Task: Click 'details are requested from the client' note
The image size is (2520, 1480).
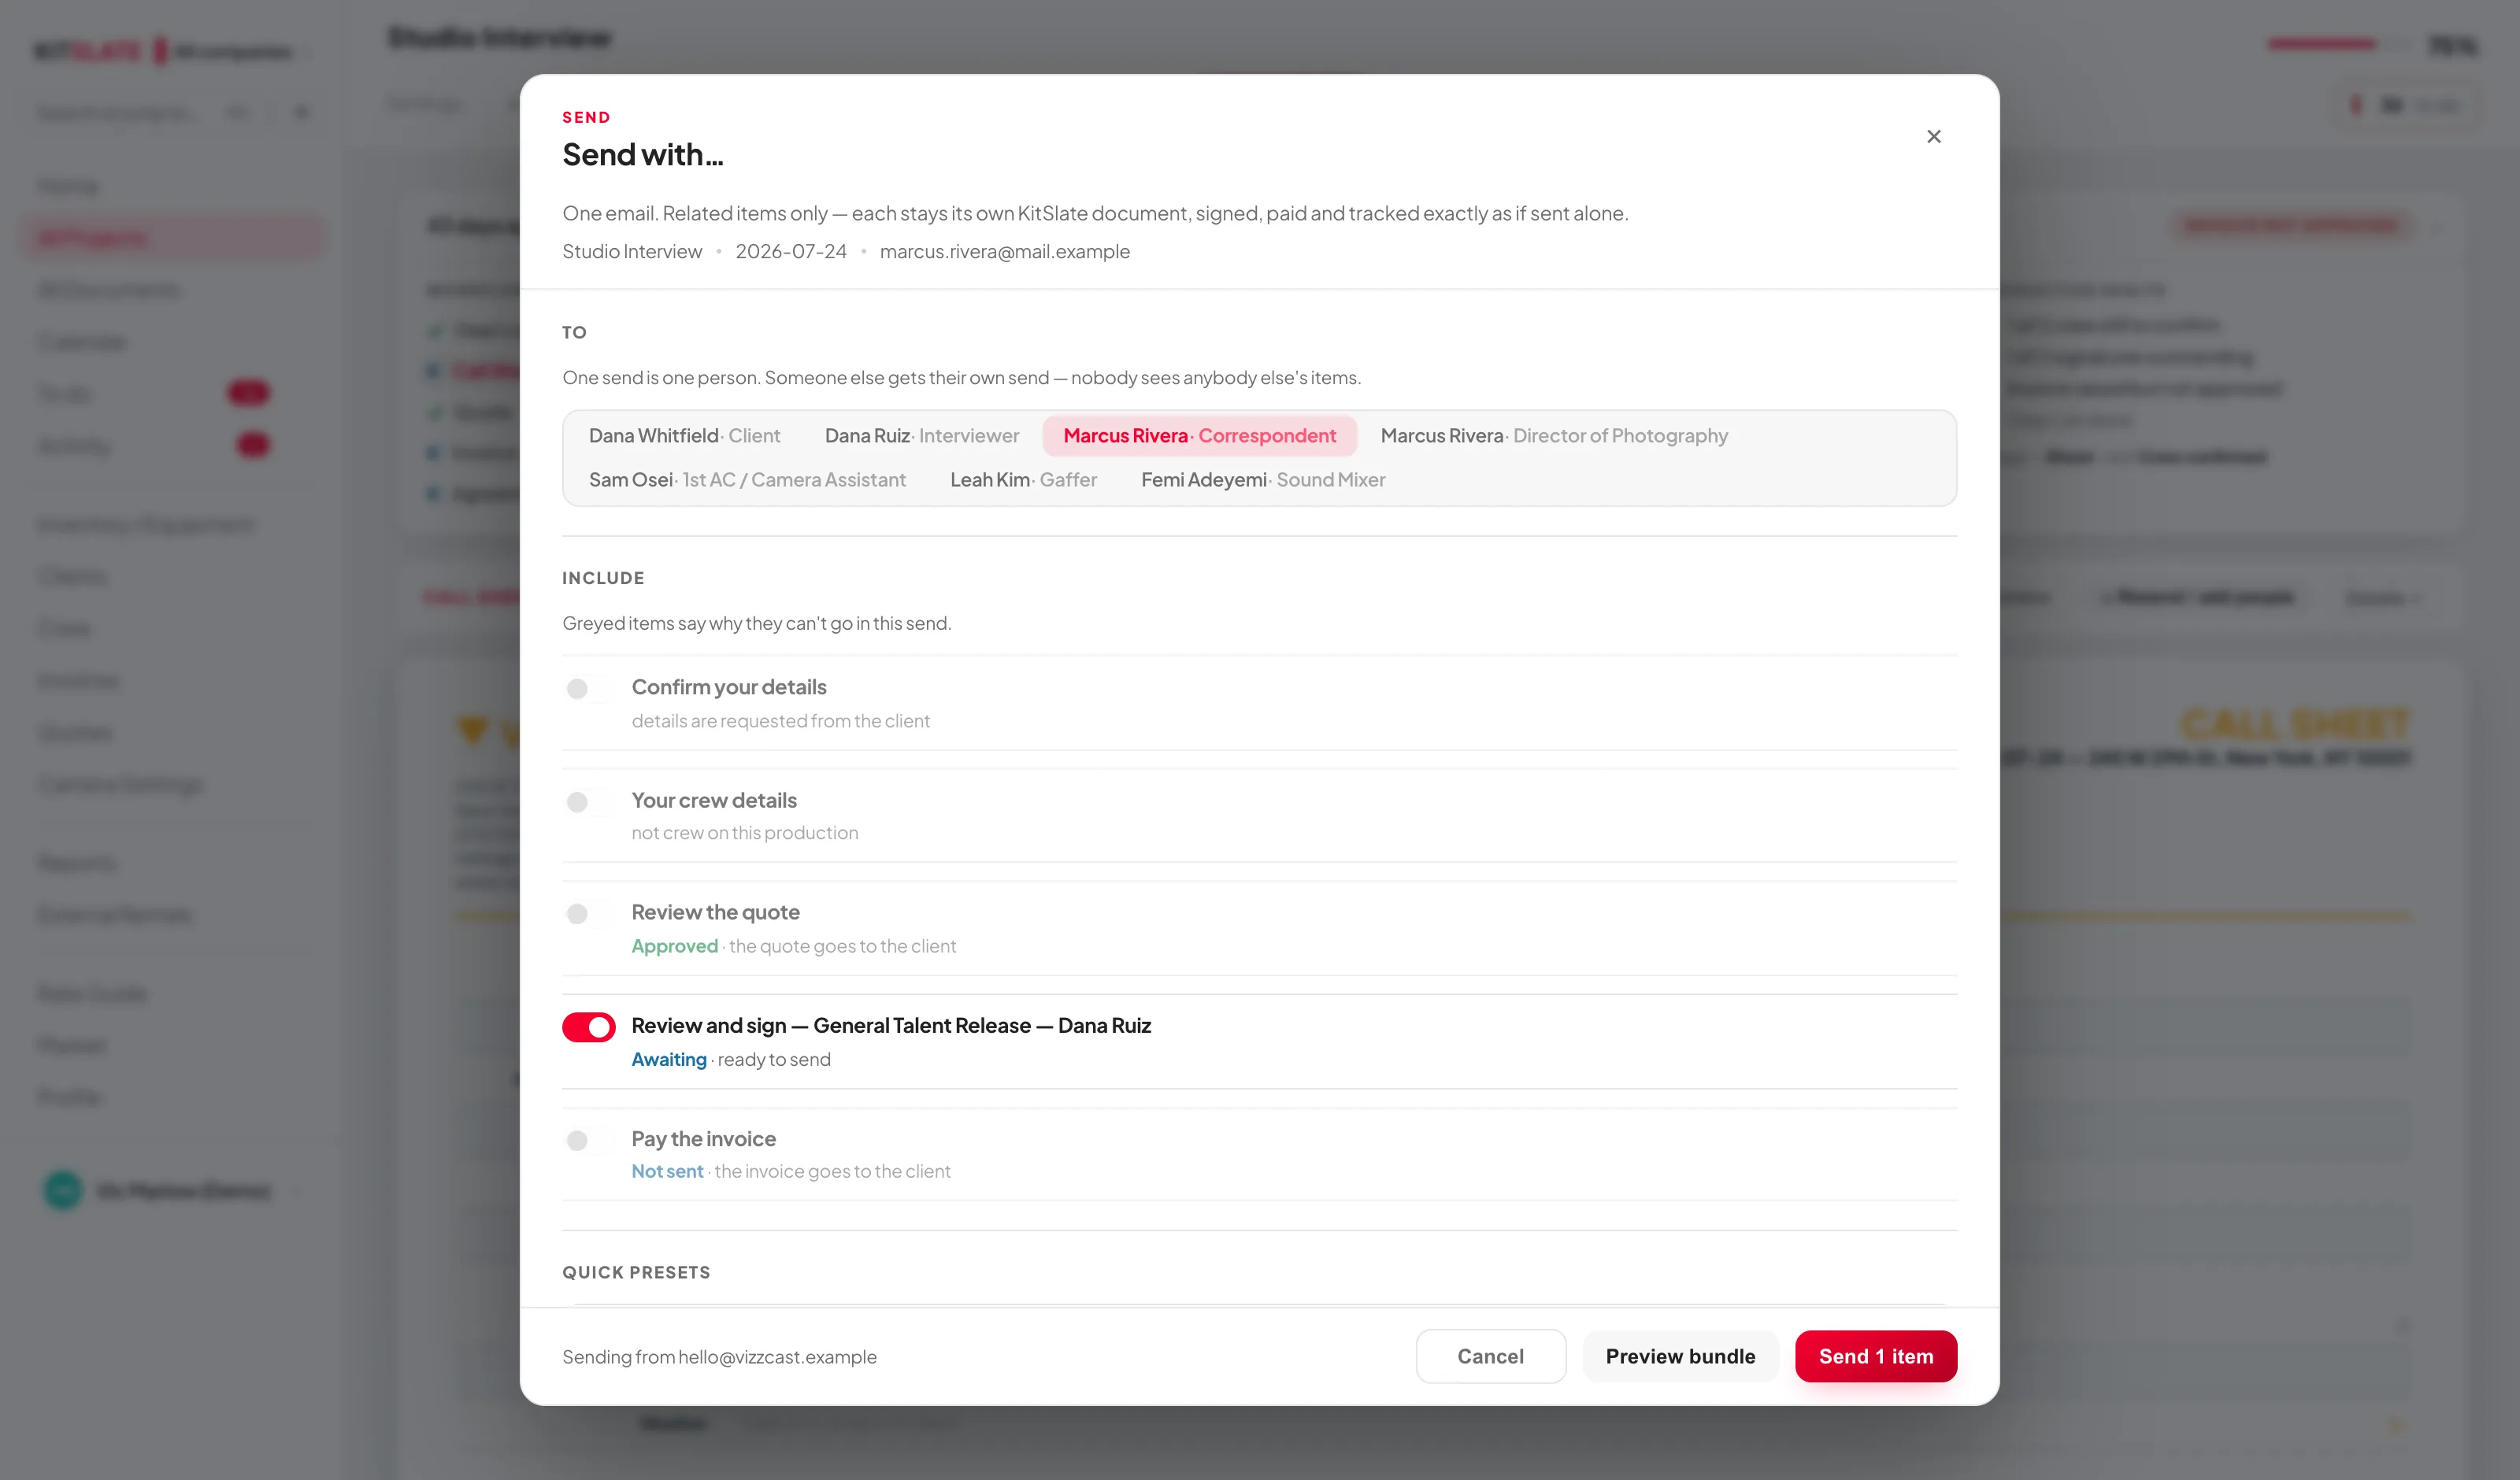Action: 780,721
